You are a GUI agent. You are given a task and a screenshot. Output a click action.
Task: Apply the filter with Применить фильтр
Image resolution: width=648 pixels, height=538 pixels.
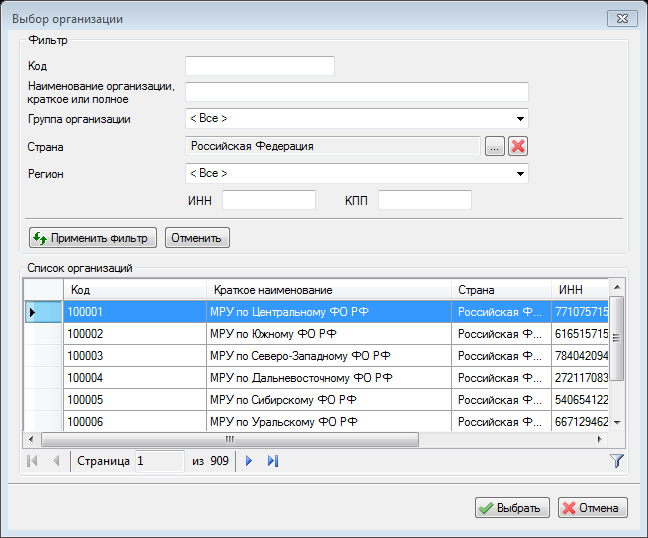point(93,238)
